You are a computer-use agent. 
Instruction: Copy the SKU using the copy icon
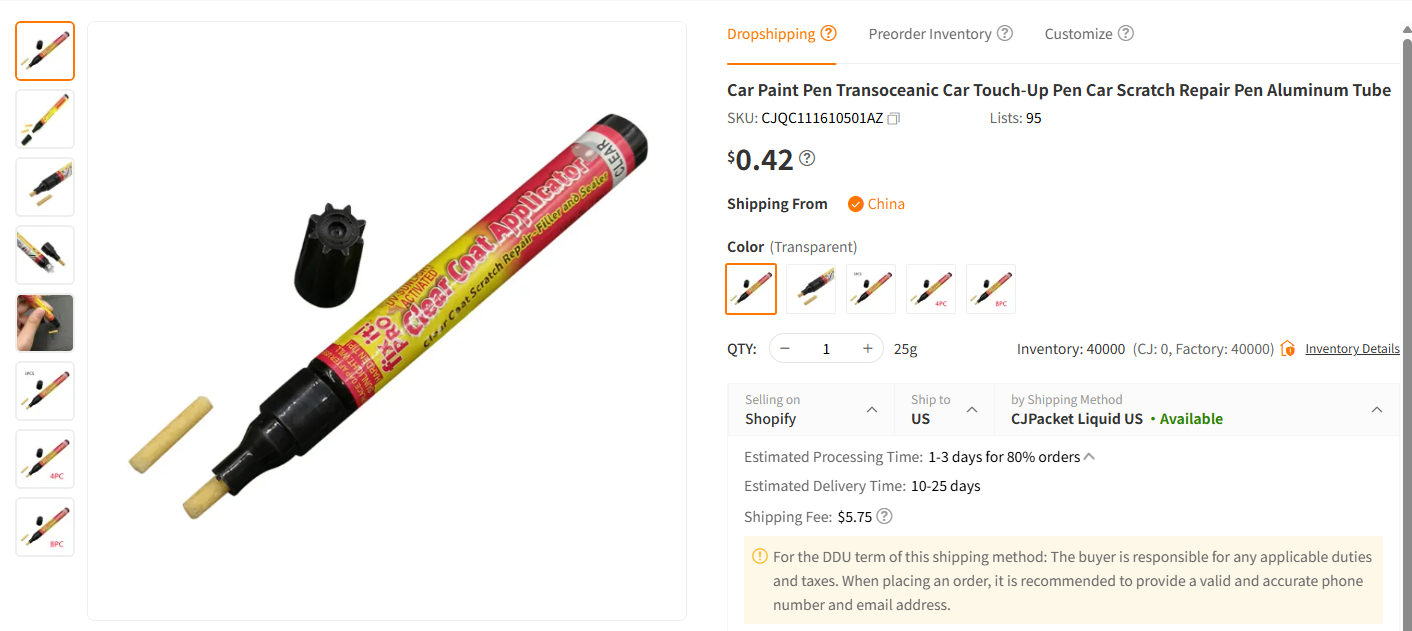click(893, 118)
